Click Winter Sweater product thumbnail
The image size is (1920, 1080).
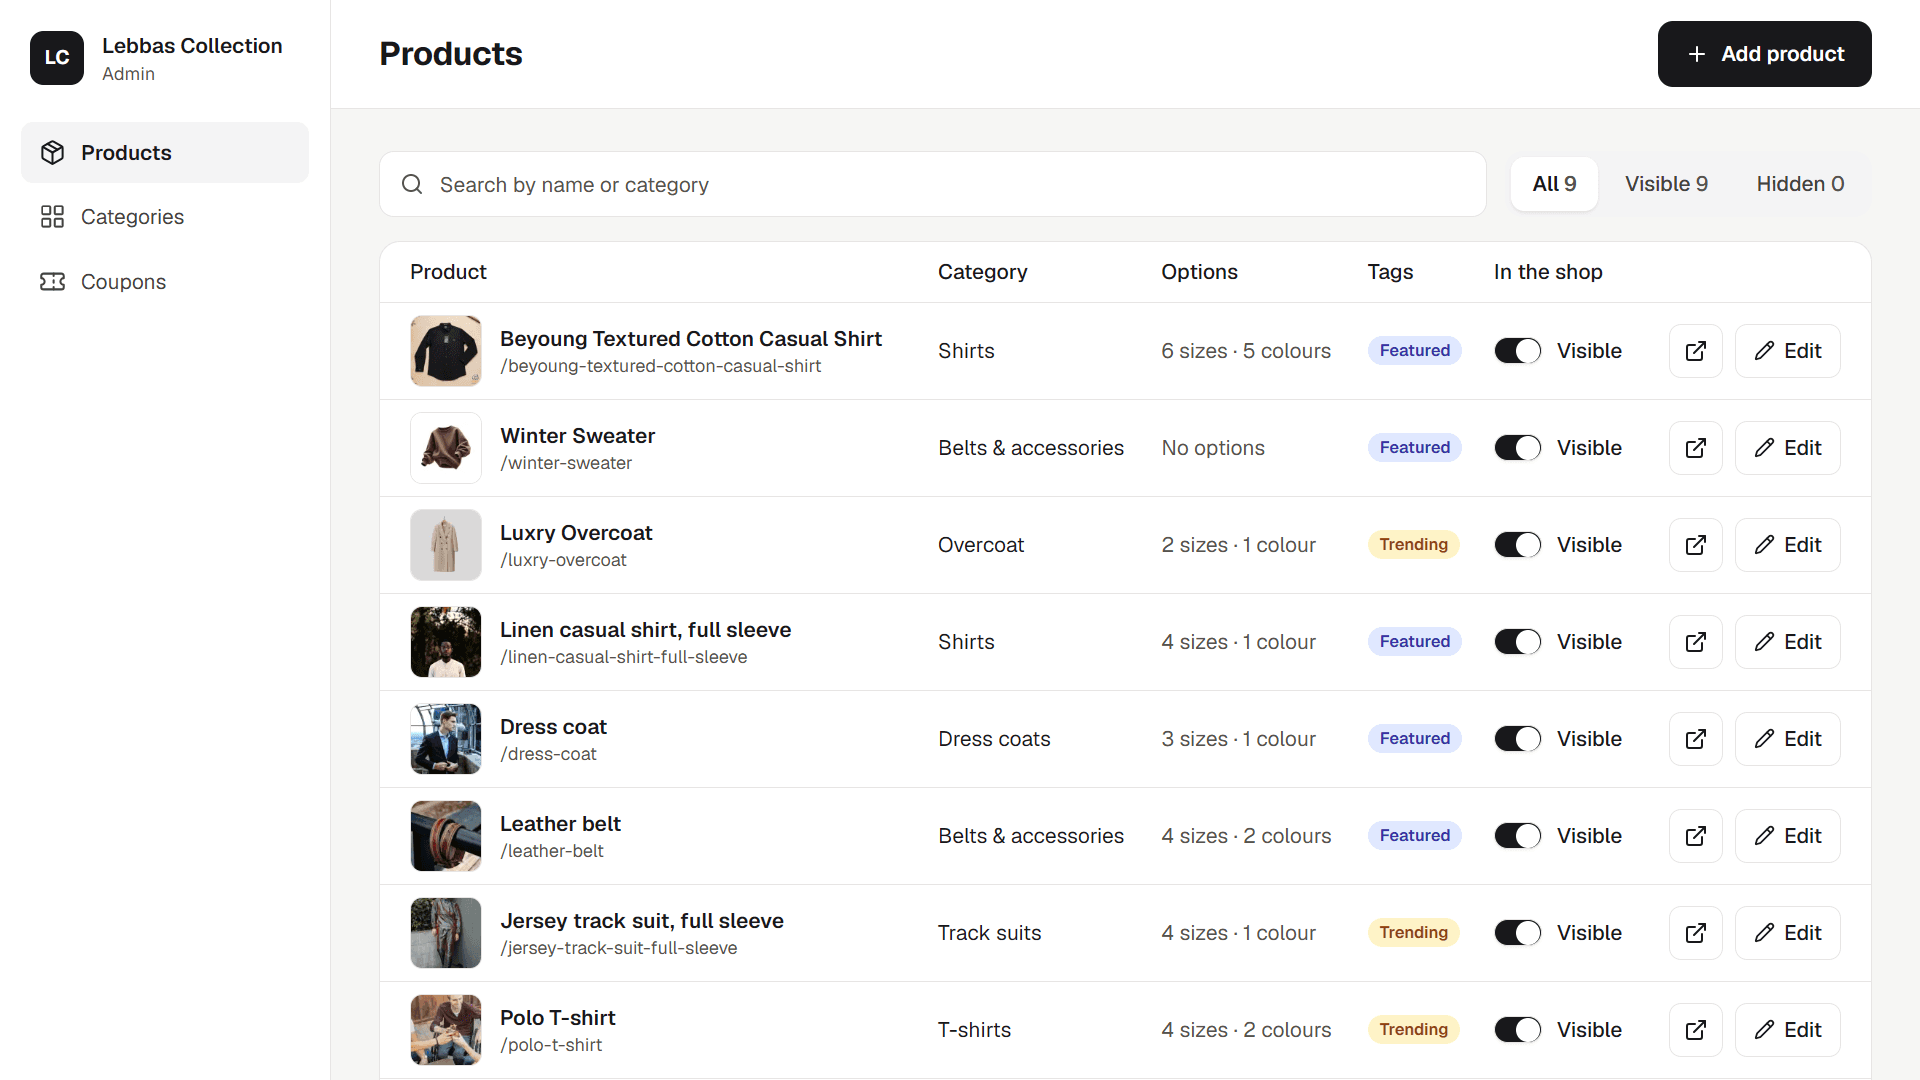coord(446,448)
